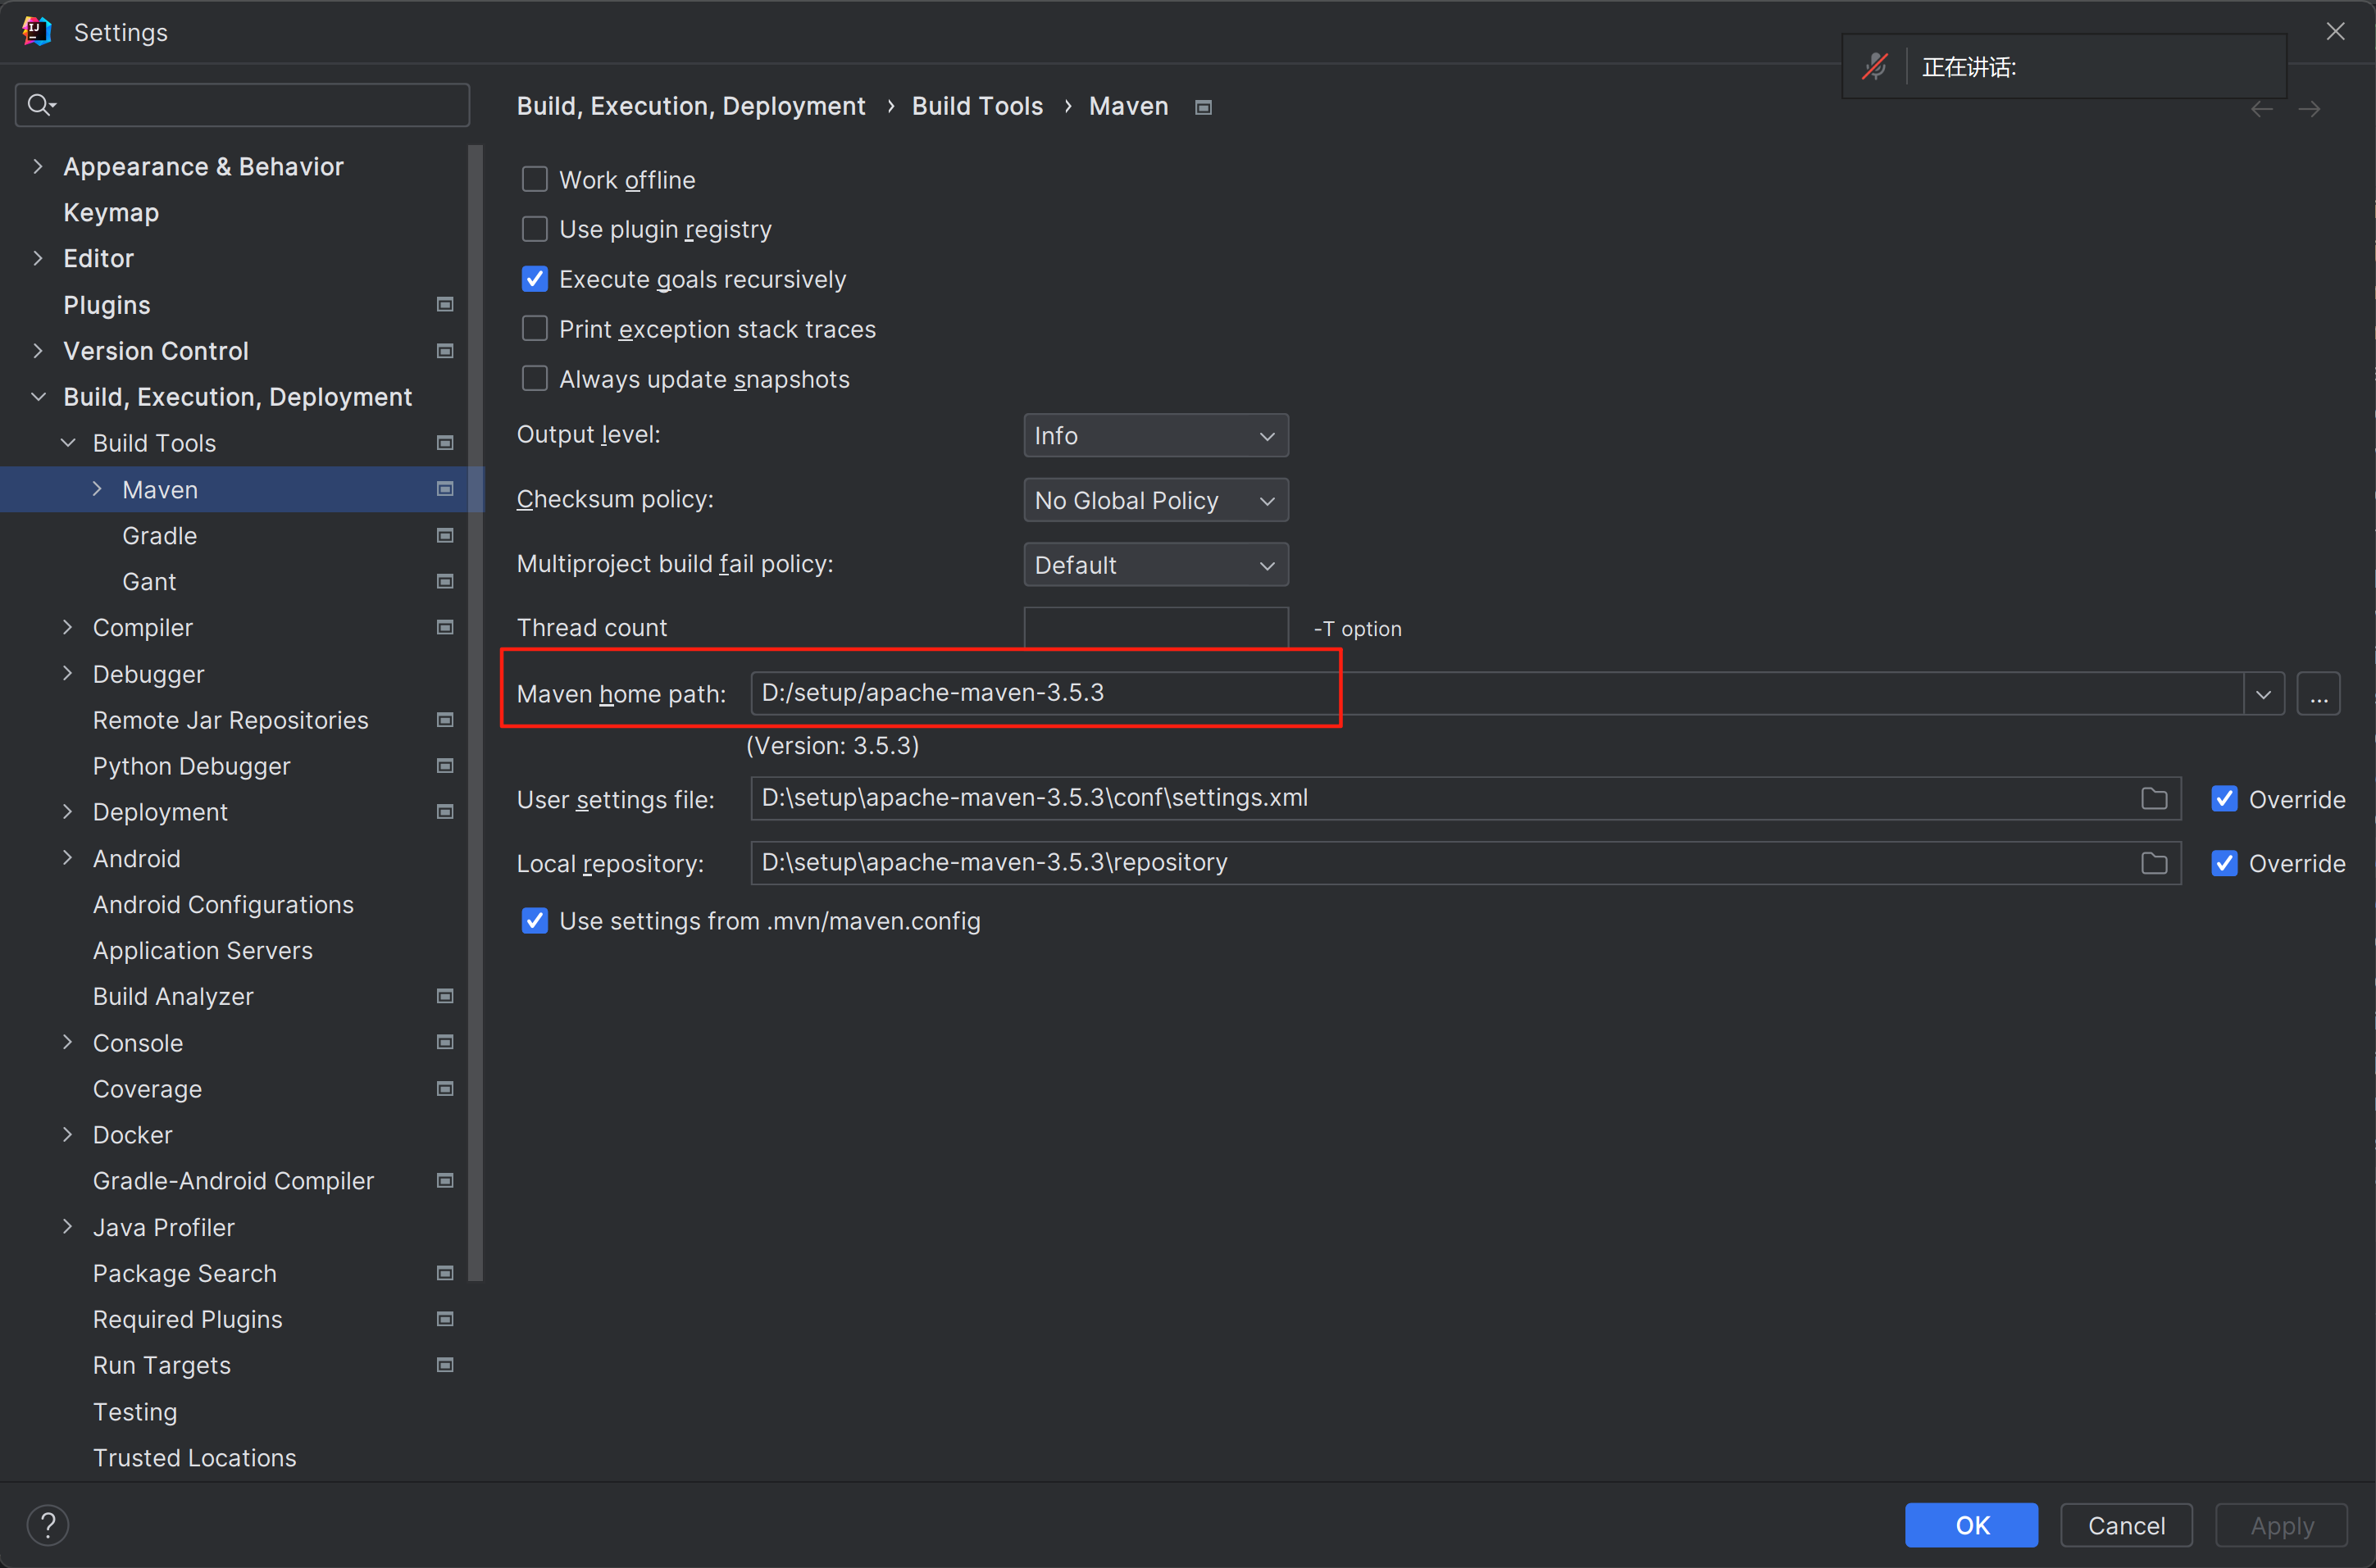Click the project-level icon beside Gant

(x=445, y=581)
